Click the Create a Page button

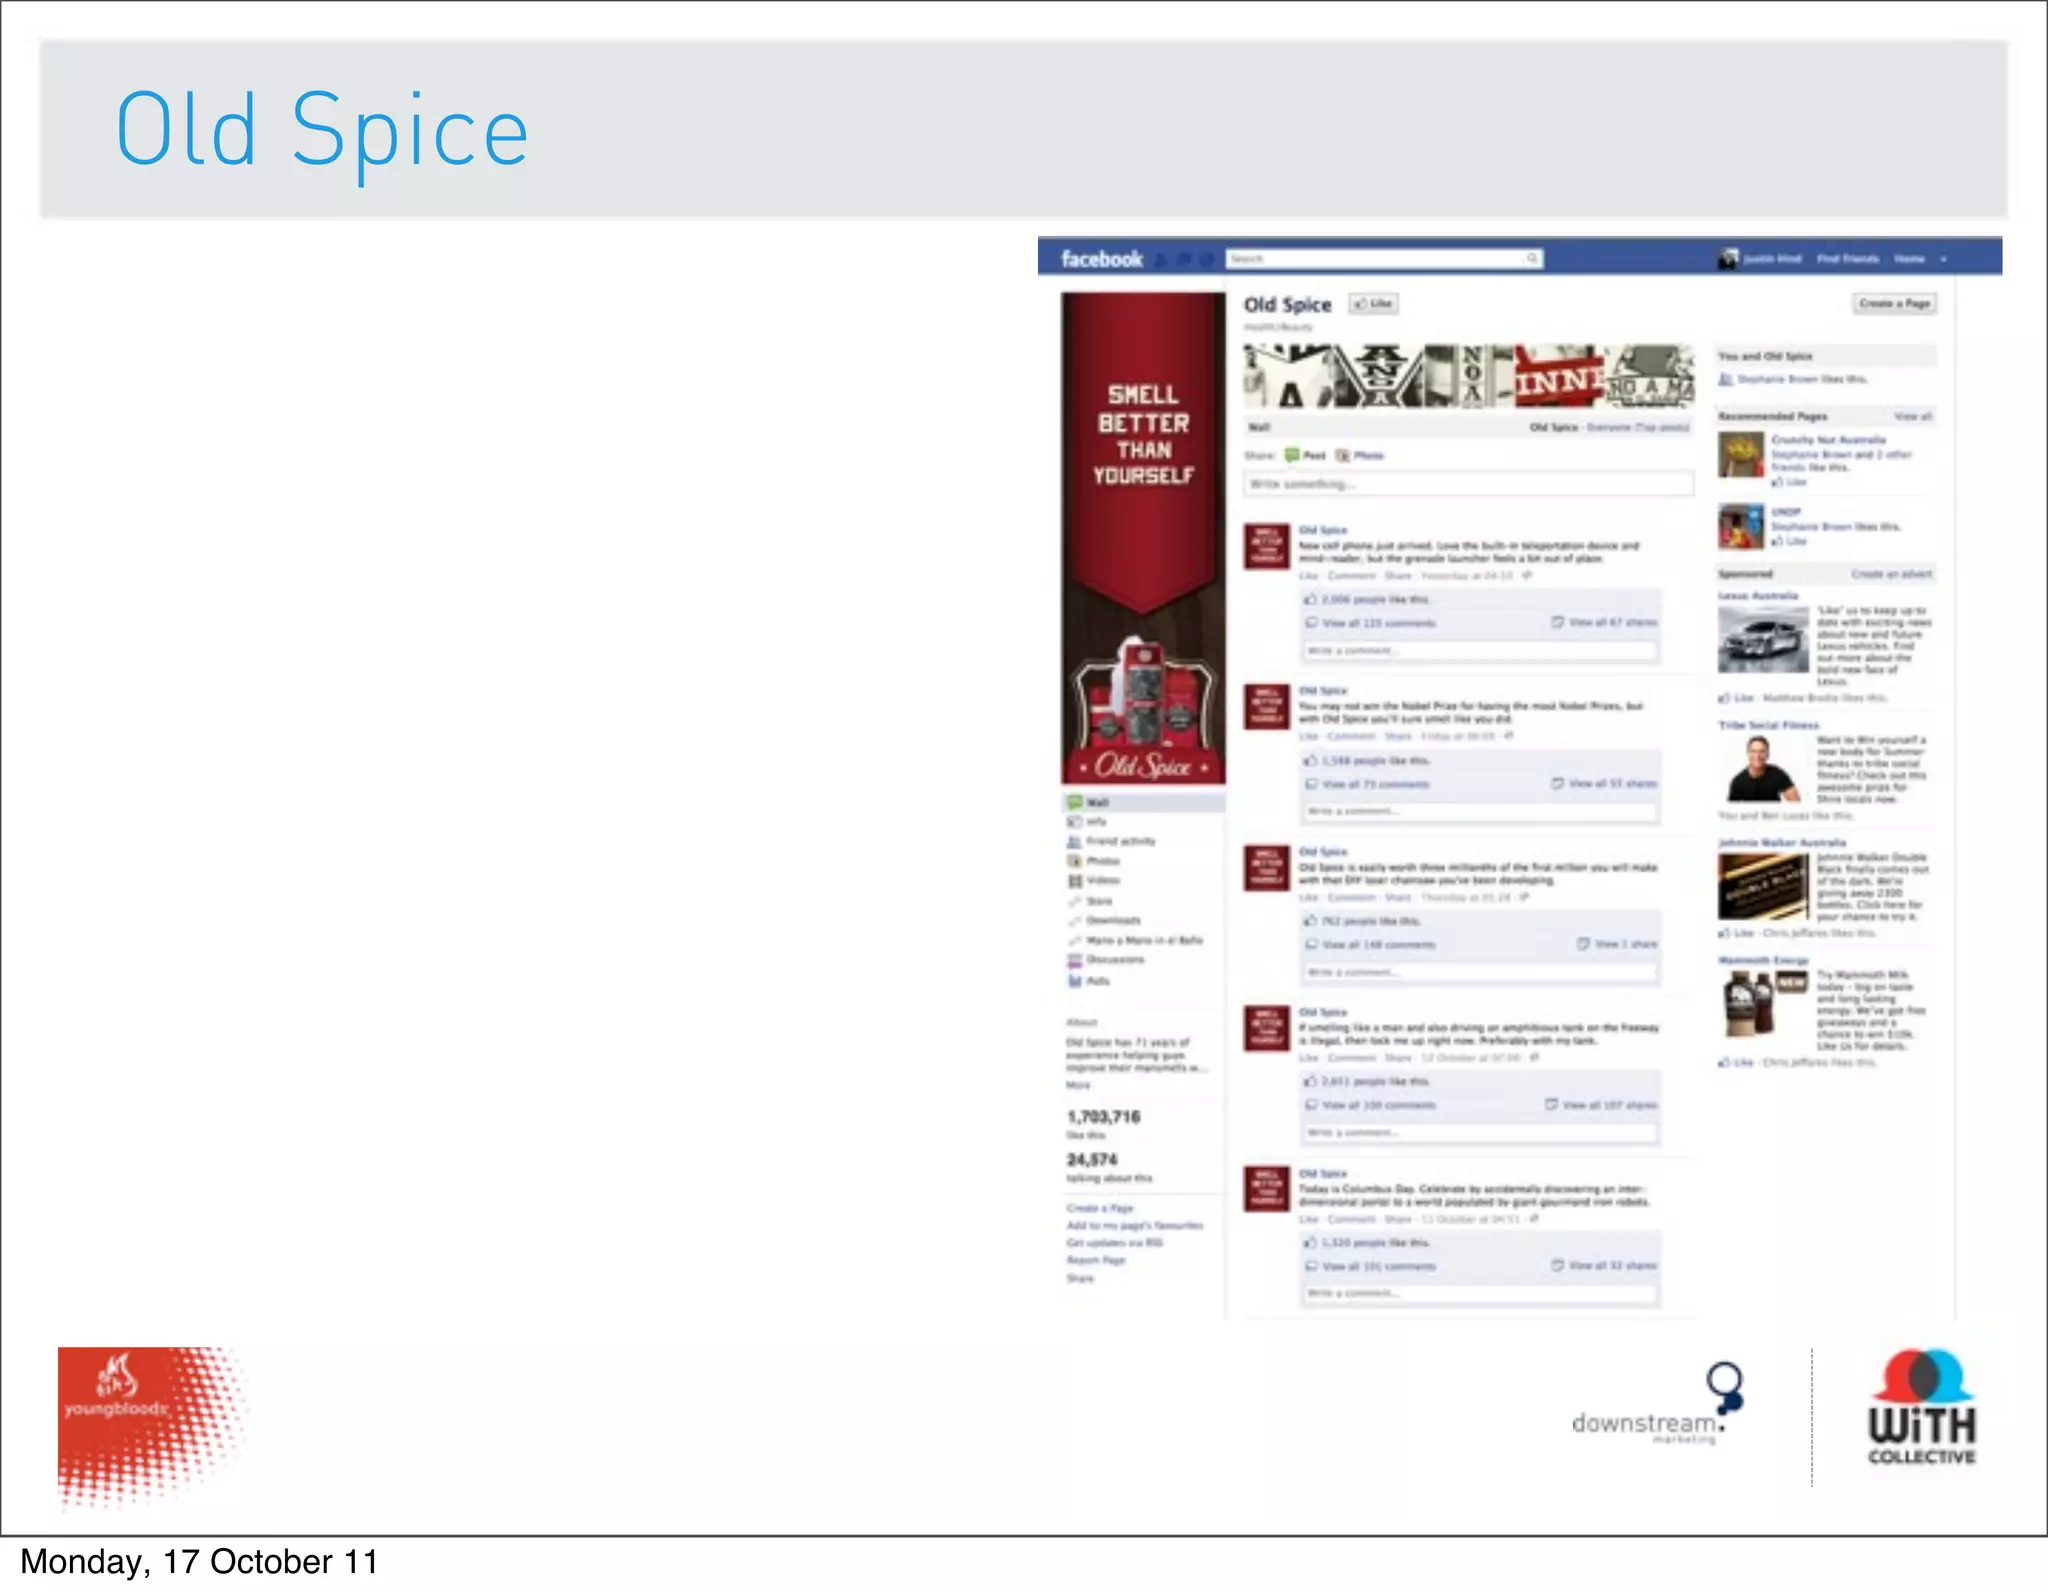1895,303
